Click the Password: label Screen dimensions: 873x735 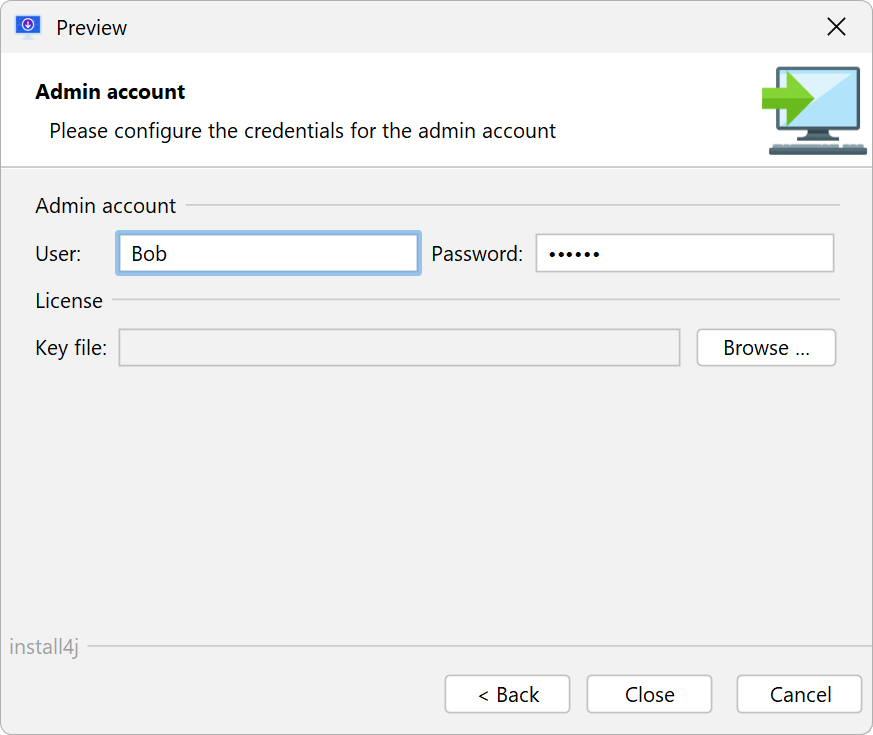(x=477, y=254)
